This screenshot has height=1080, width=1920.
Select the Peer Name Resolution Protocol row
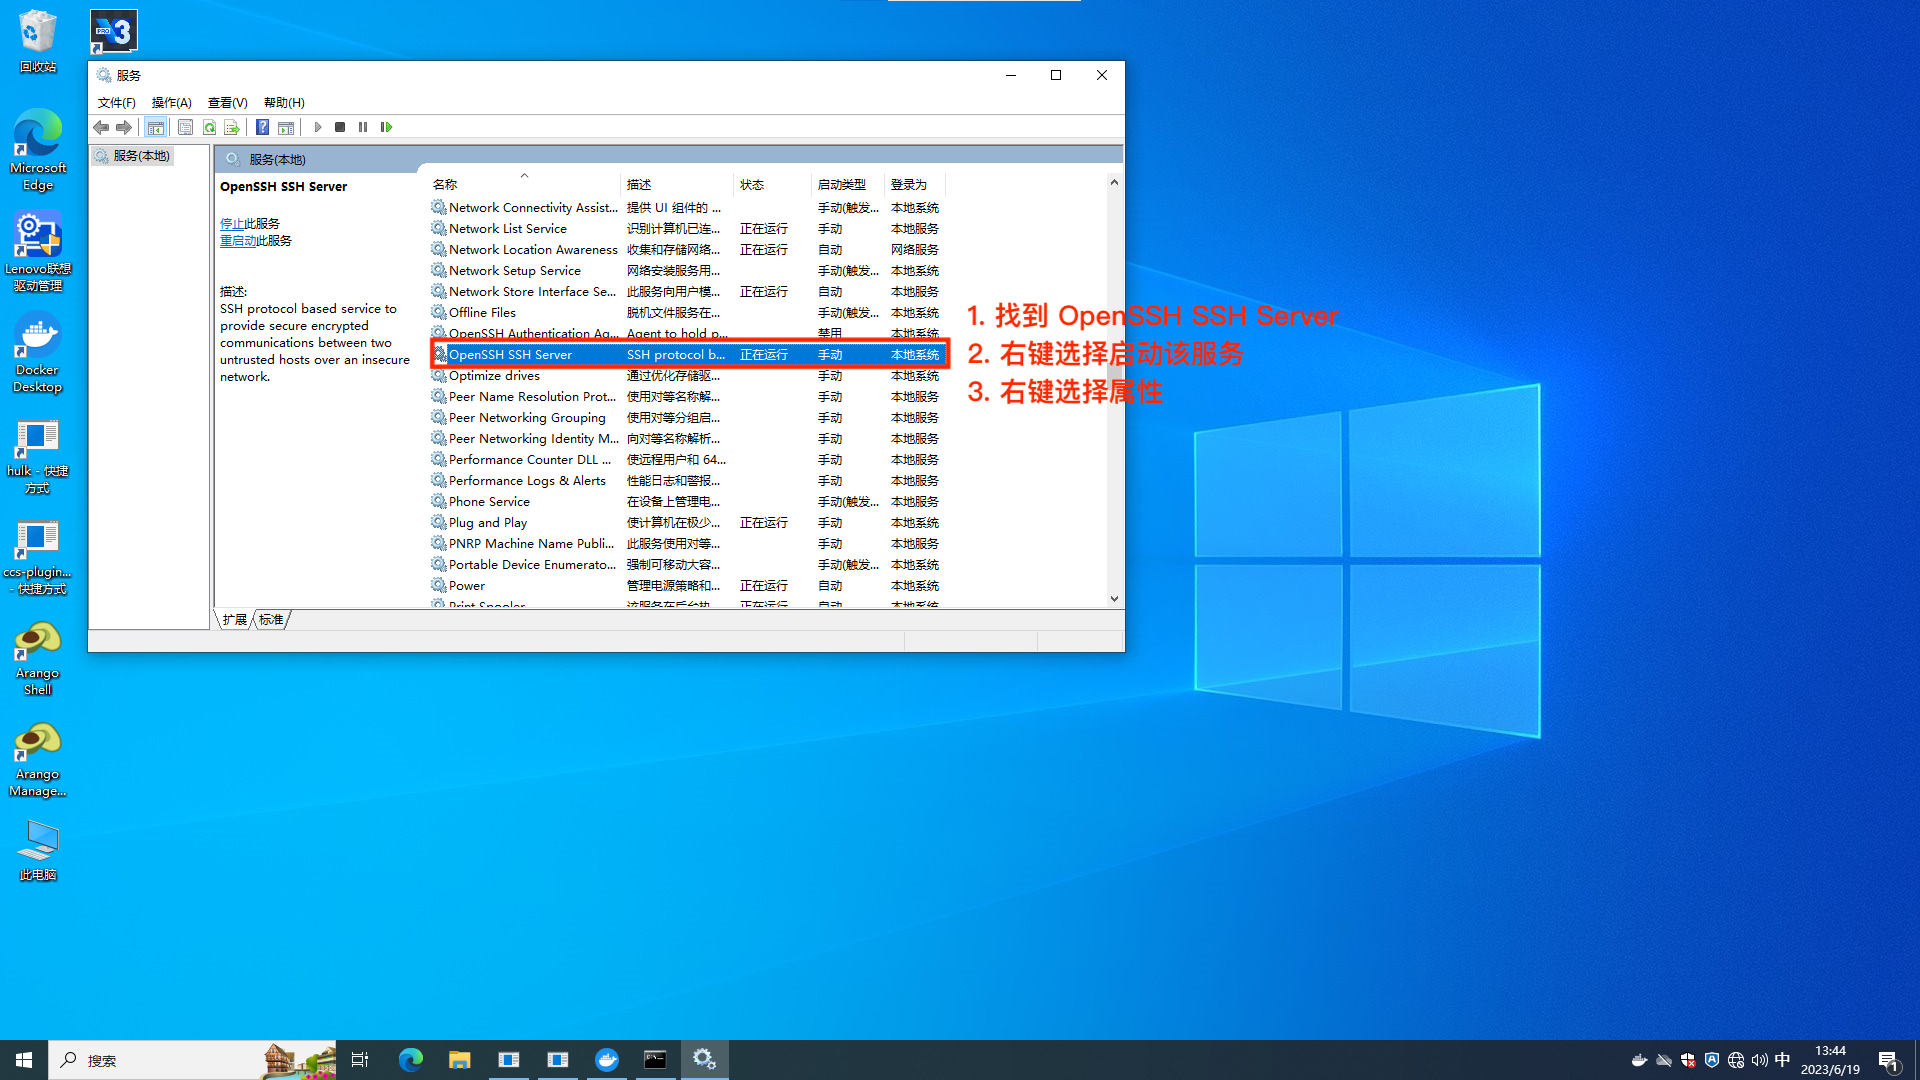688,397
